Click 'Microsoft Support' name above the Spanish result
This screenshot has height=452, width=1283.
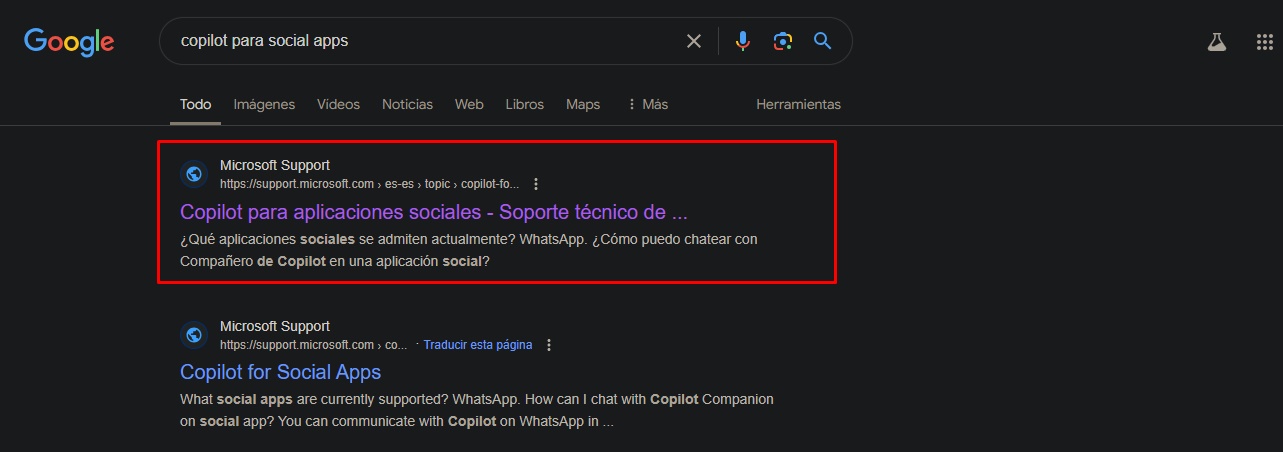[x=275, y=165]
